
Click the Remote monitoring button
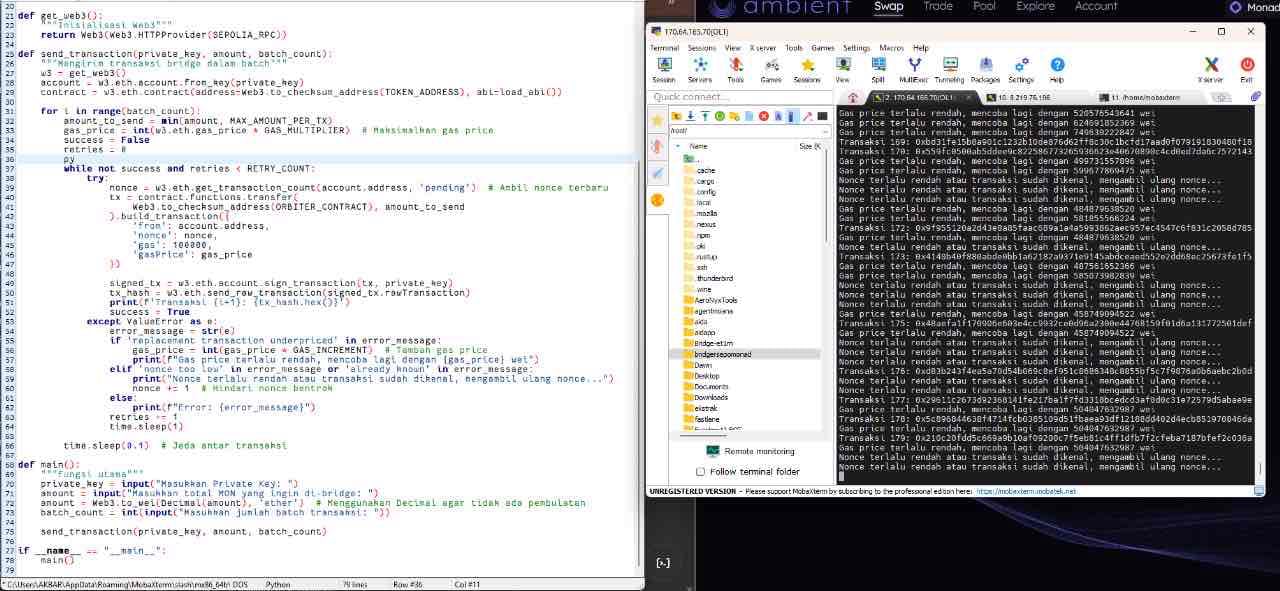click(x=750, y=451)
